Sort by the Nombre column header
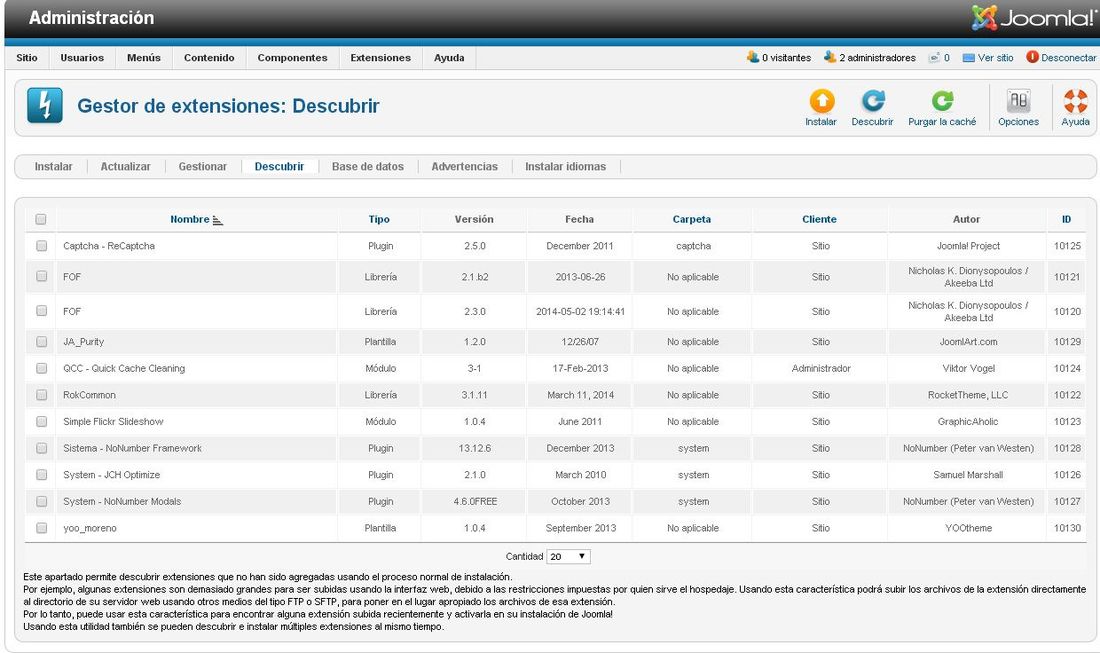This screenshot has height=653, width=1100. (x=189, y=219)
